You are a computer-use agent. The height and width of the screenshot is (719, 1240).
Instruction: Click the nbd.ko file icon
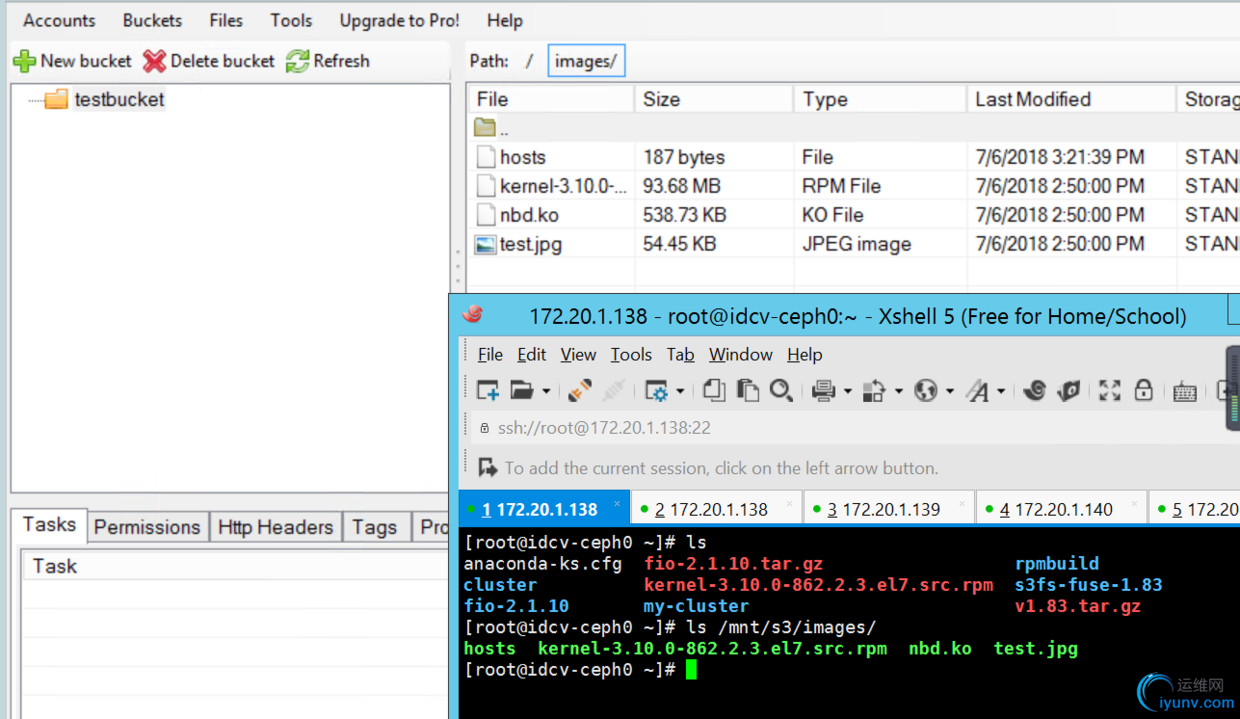[485, 215]
